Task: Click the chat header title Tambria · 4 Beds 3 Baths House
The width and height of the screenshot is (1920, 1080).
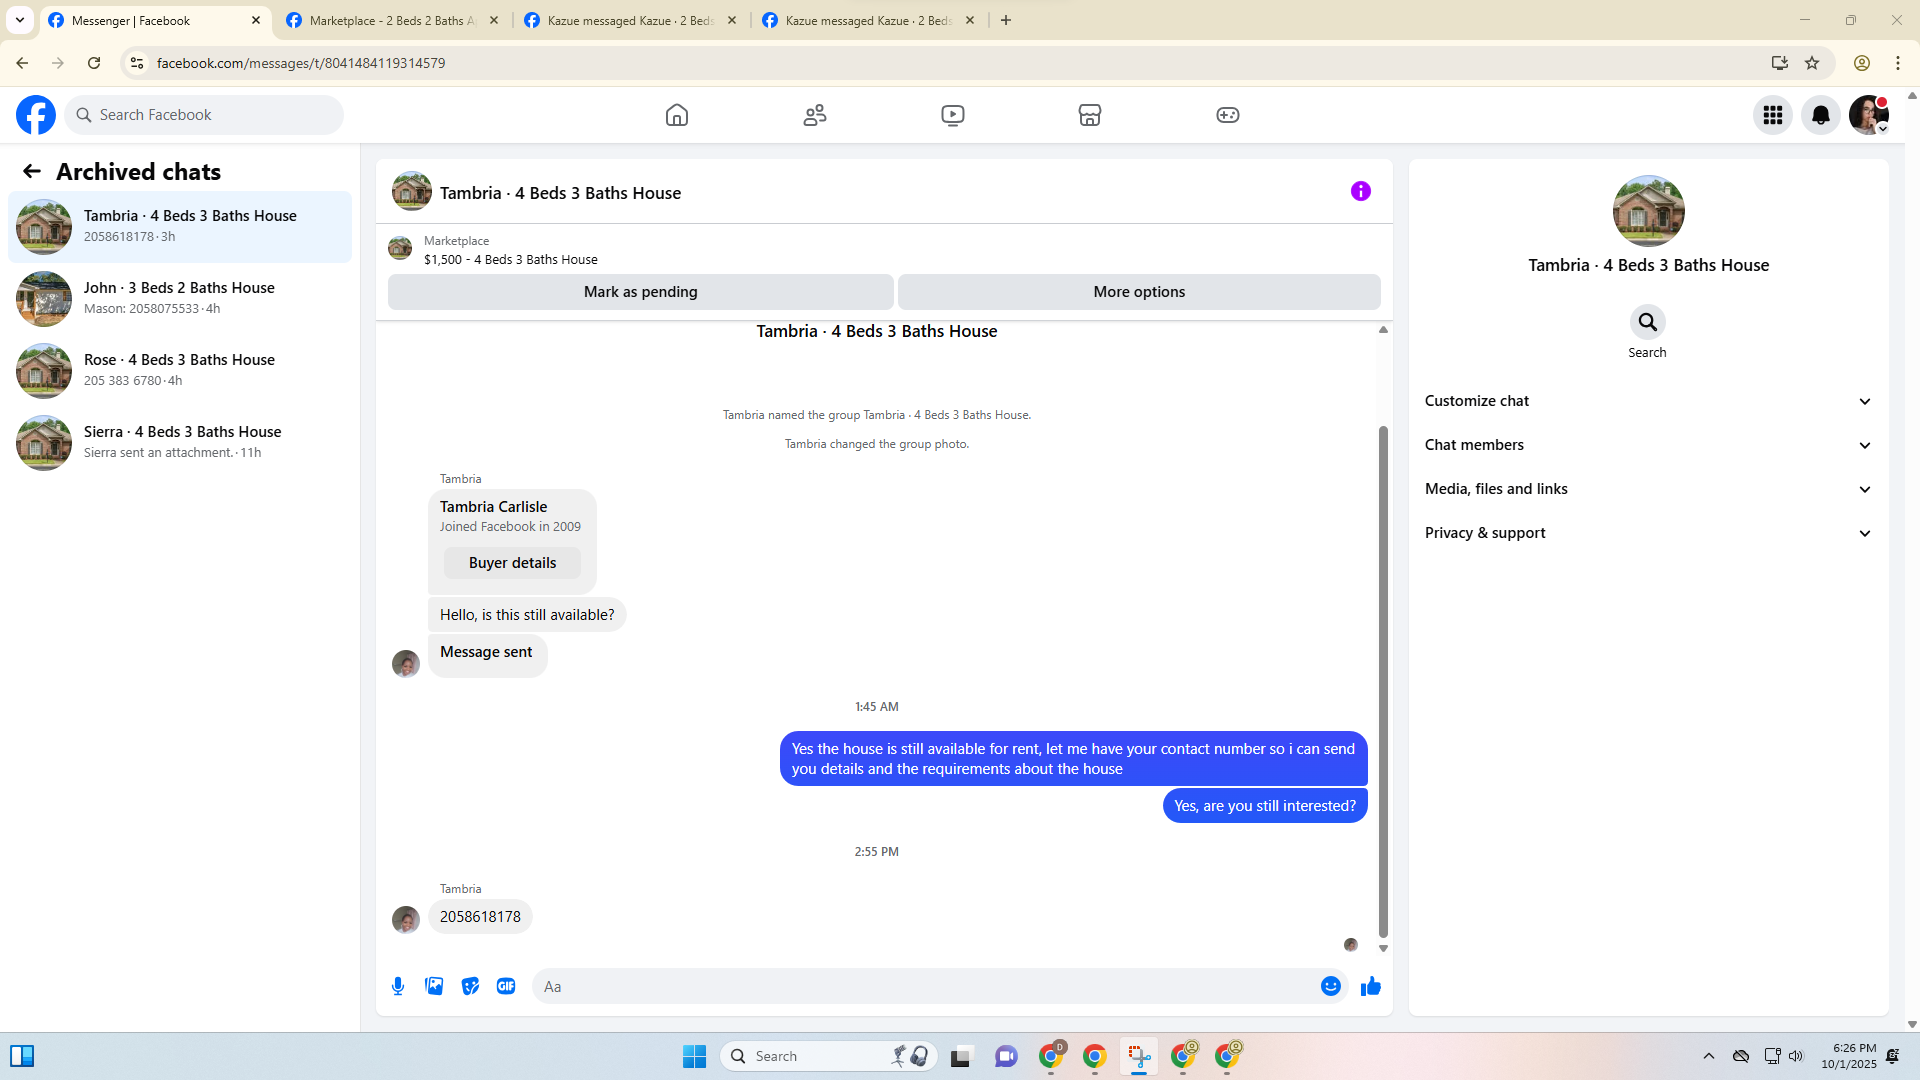Action: point(560,193)
